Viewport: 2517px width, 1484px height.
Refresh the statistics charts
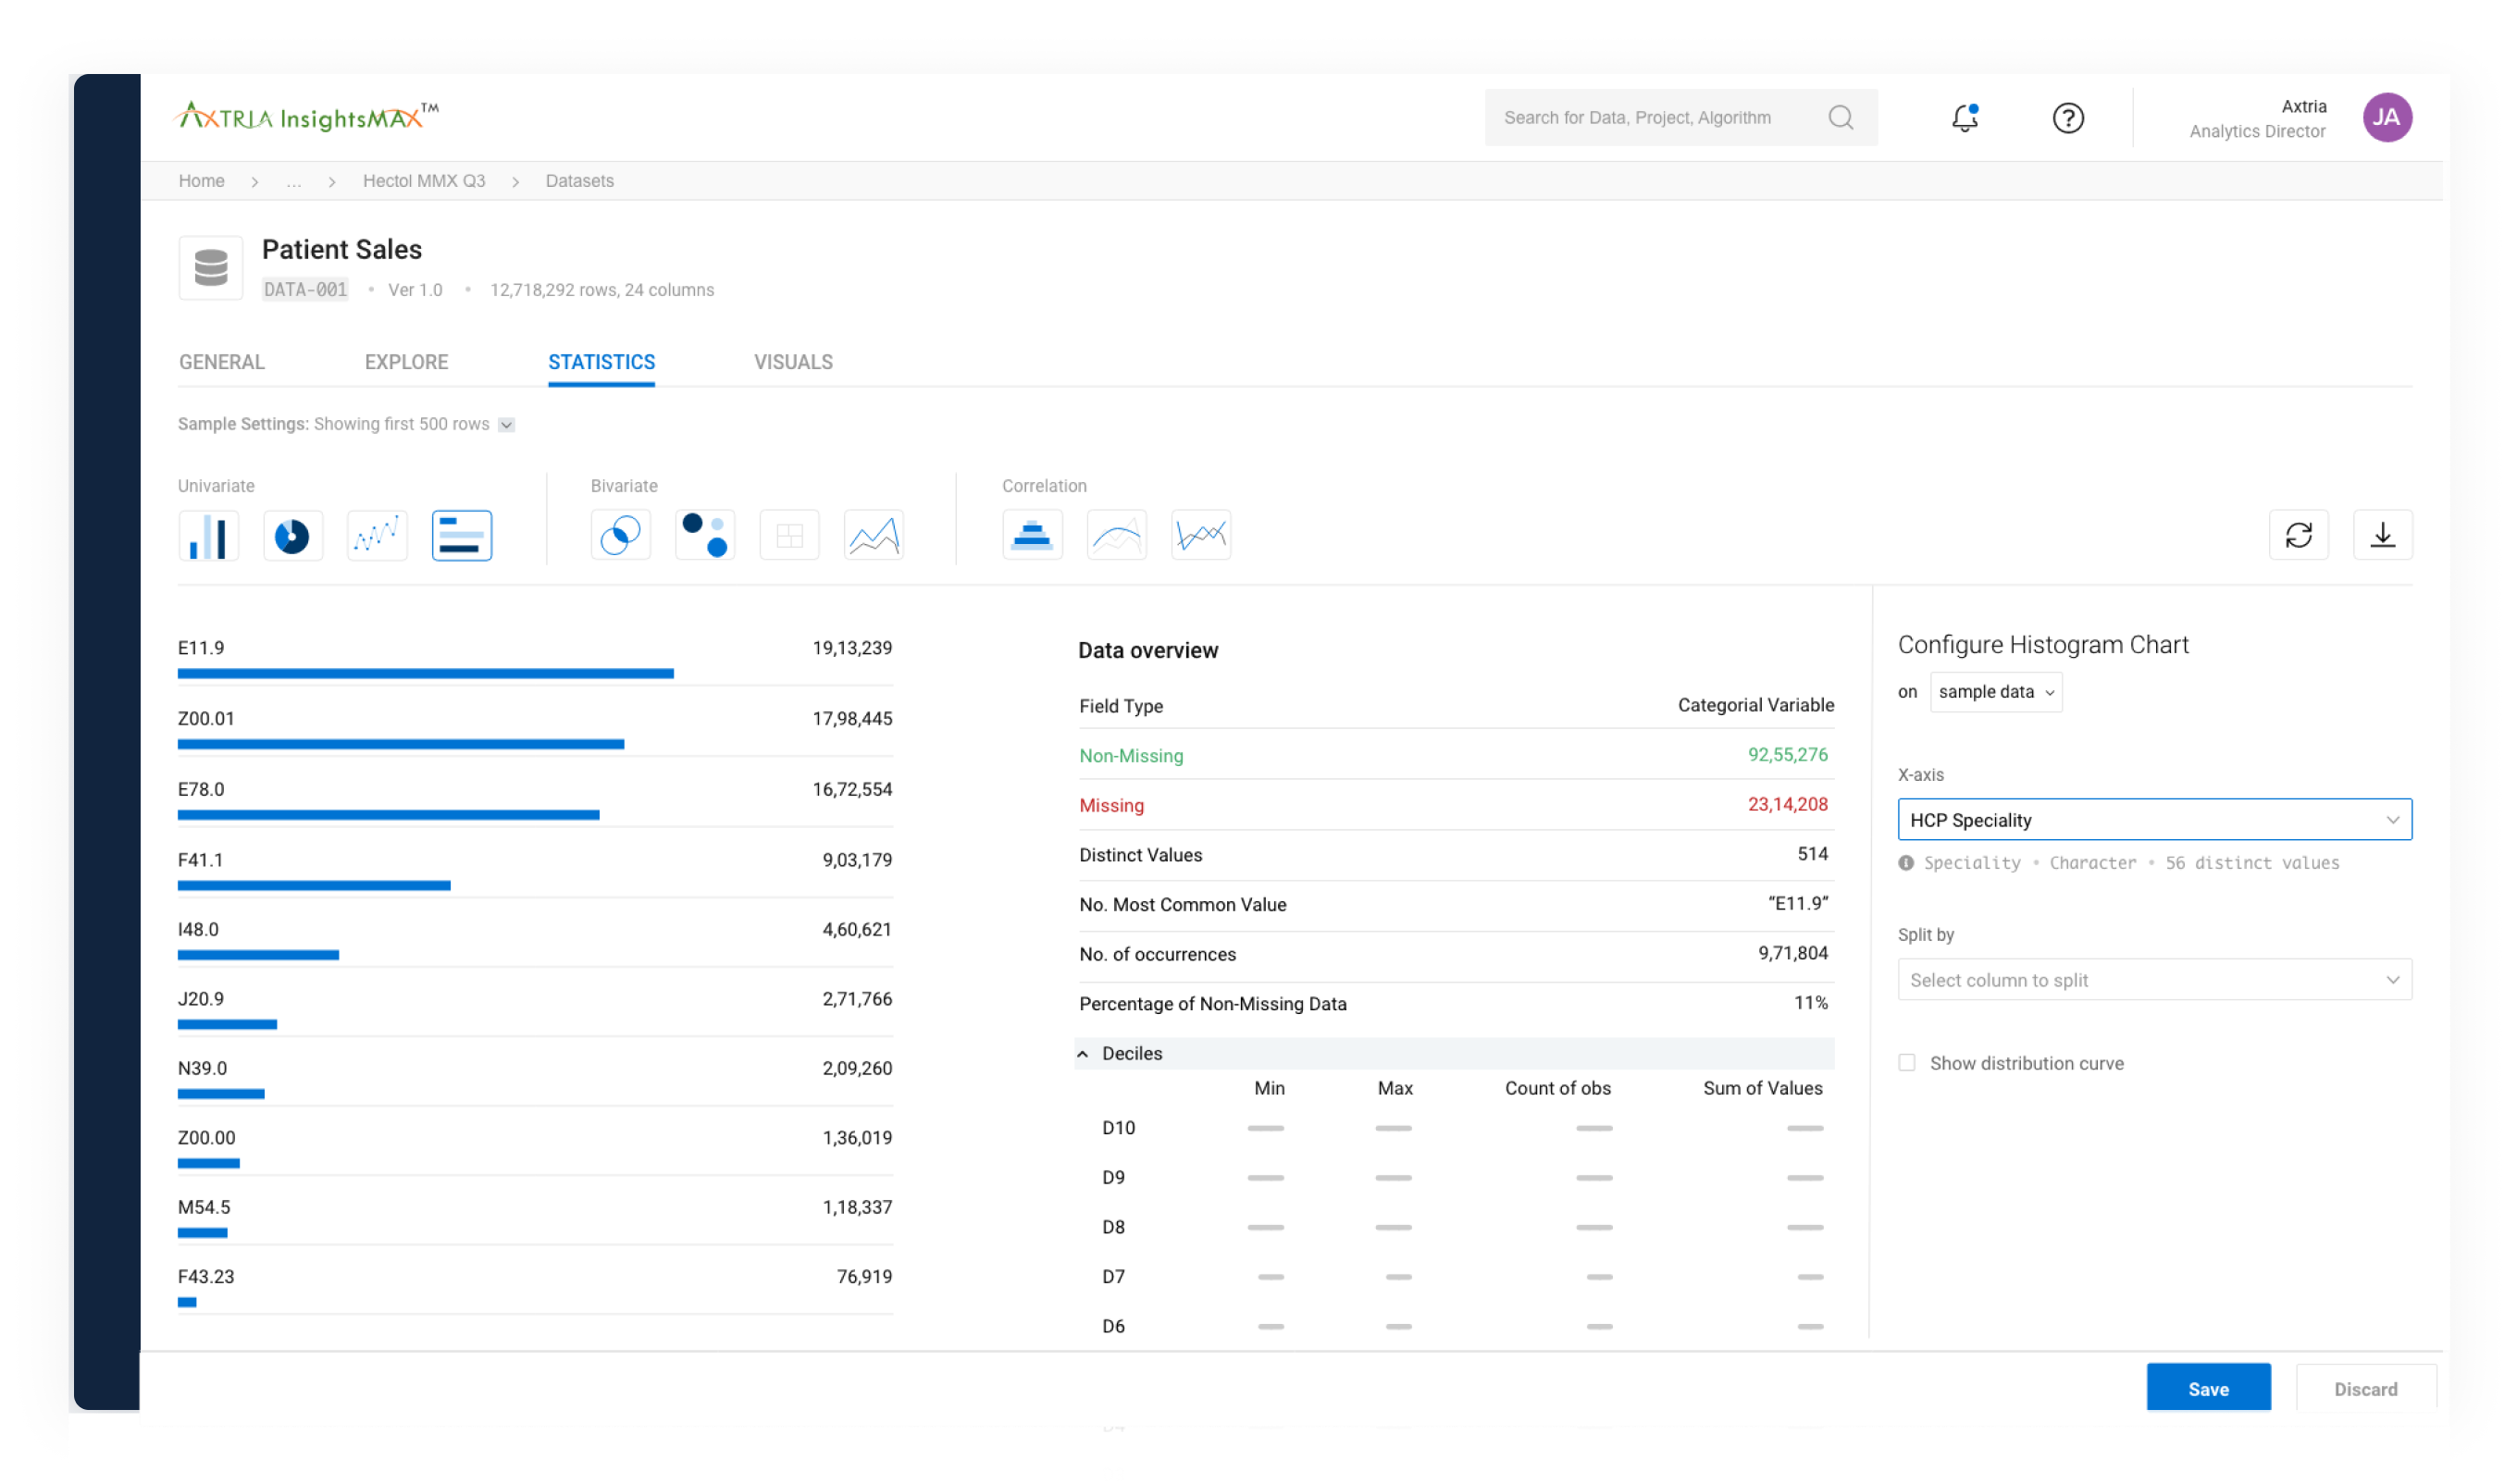[2299, 535]
